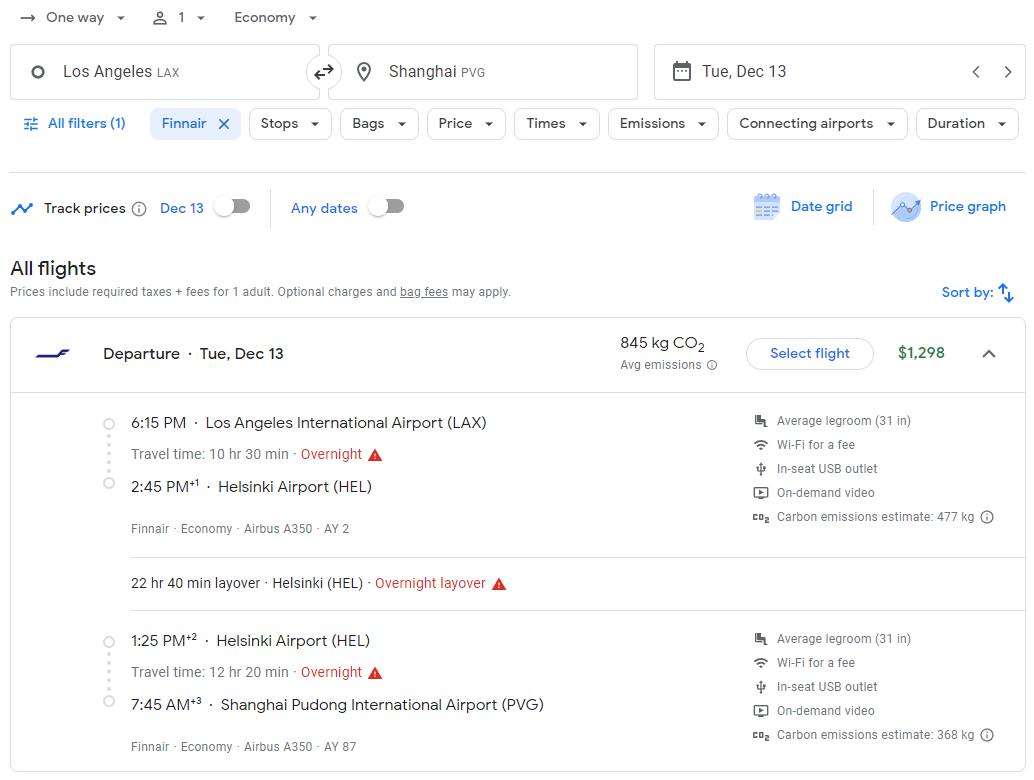Enable Any dates price tracking

click(x=386, y=207)
